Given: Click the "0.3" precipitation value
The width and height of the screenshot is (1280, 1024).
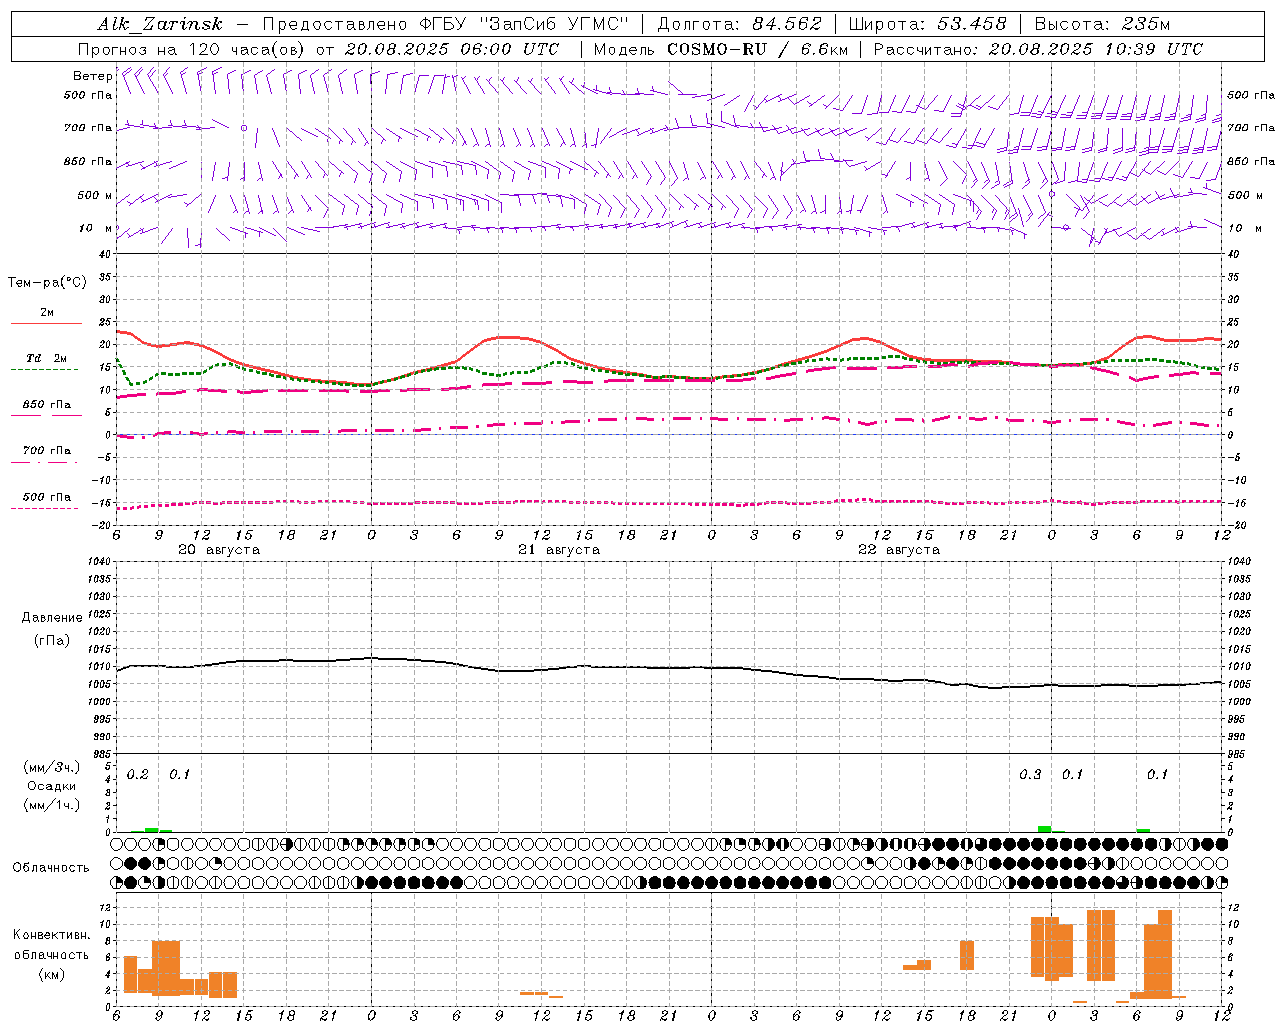Looking at the screenshot, I should point(1030,775).
